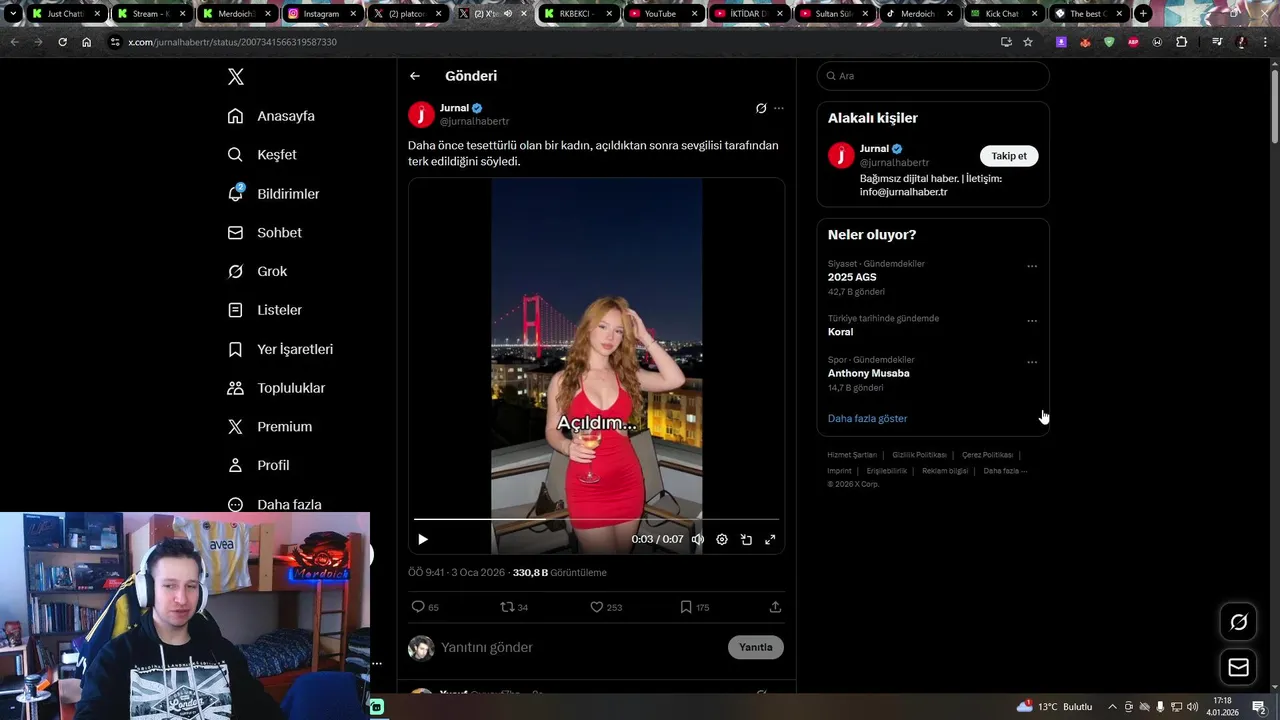
Task: Open more options for the Koral trend
Action: tap(1032, 321)
